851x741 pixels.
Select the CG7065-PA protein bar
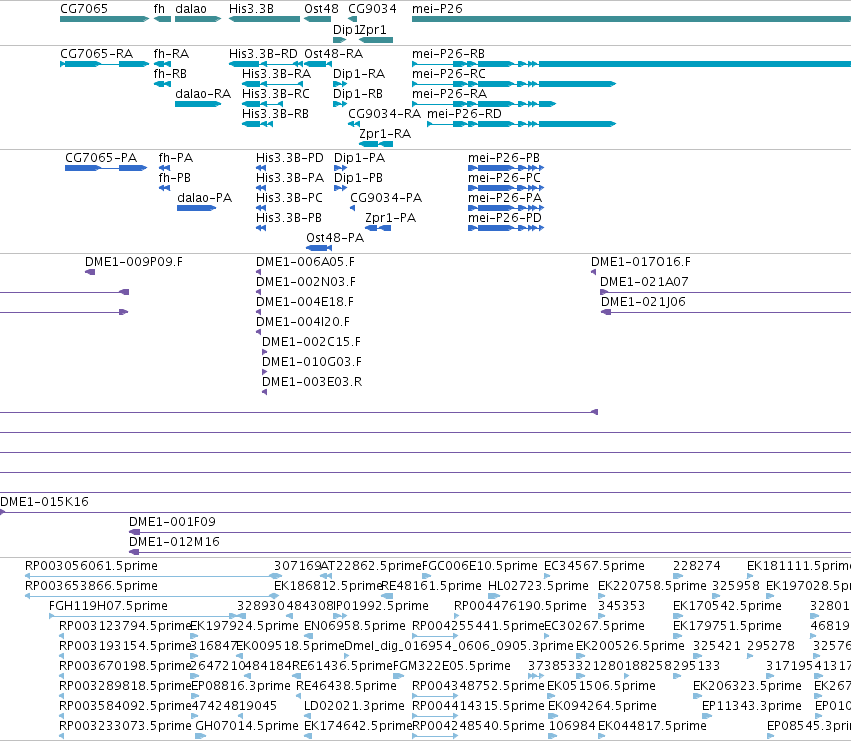point(106,168)
